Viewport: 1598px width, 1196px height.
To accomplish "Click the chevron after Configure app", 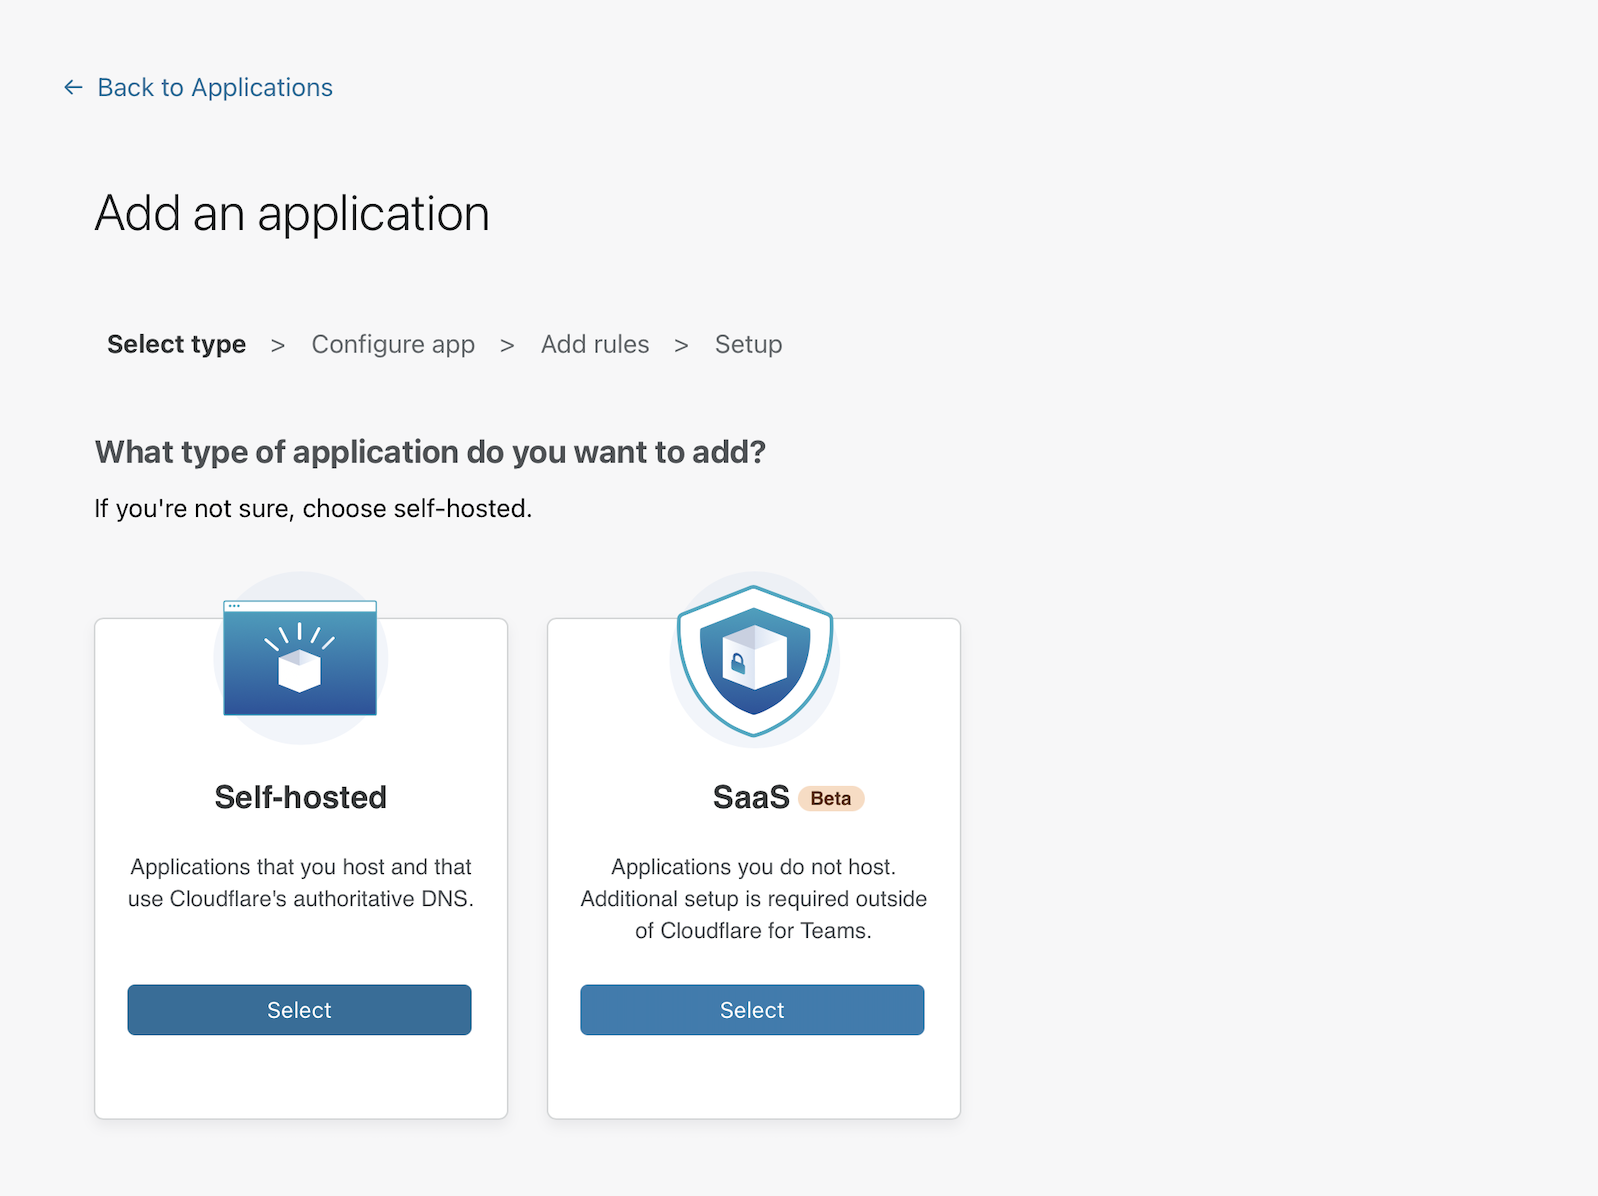I will [507, 345].
